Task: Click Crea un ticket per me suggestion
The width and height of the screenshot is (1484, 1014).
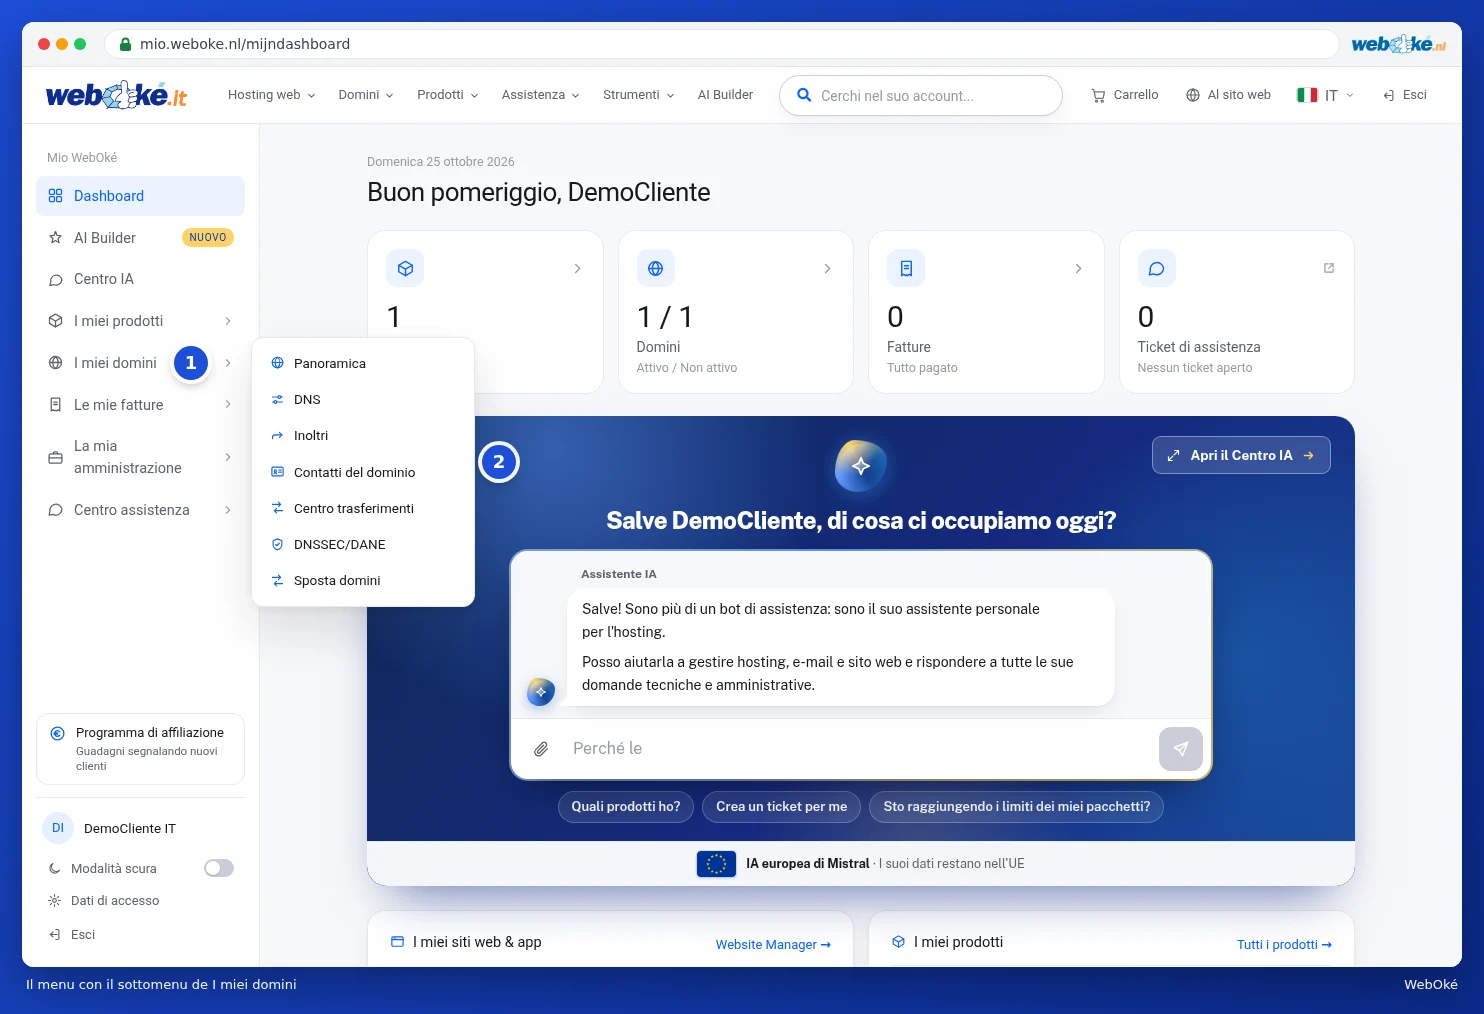Action: point(781,807)
